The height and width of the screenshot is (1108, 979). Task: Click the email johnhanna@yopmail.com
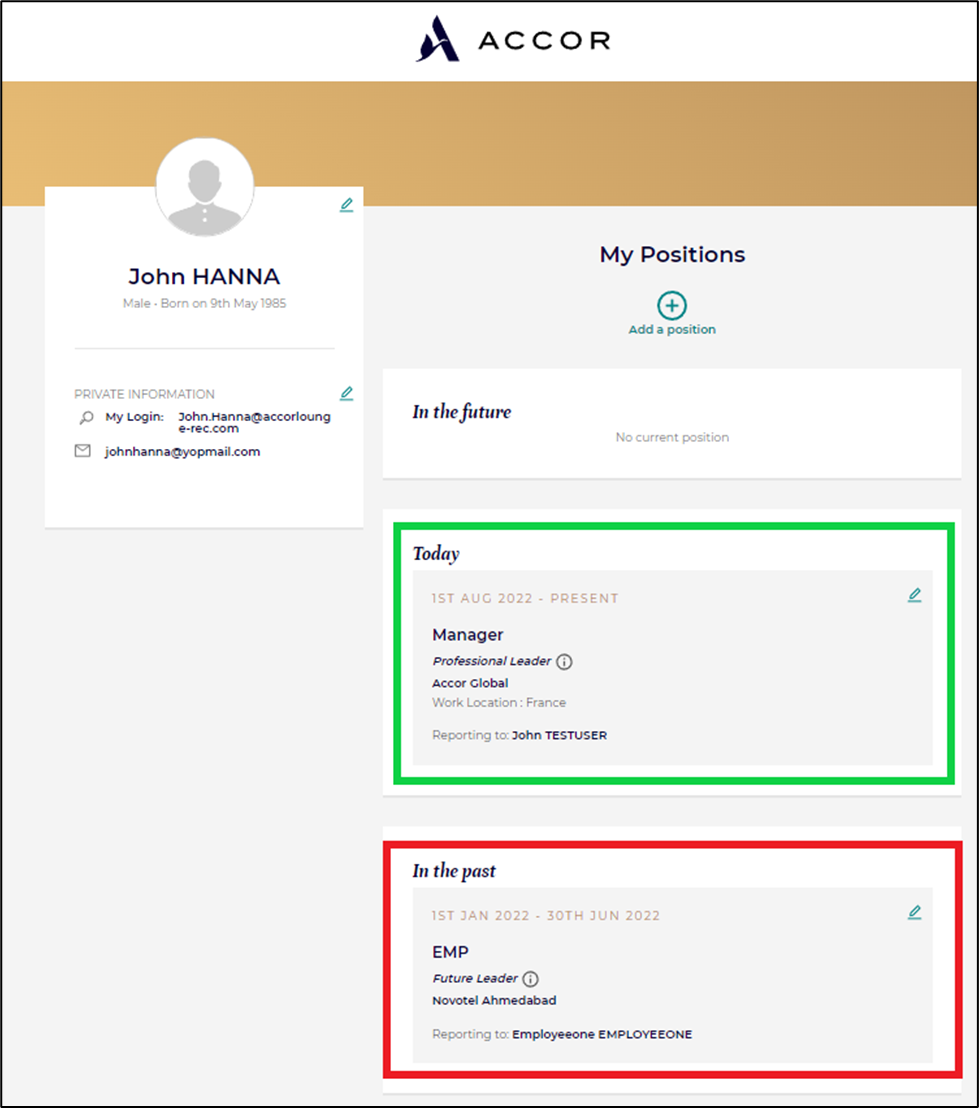pyautogui.click(x=182, y=452)
